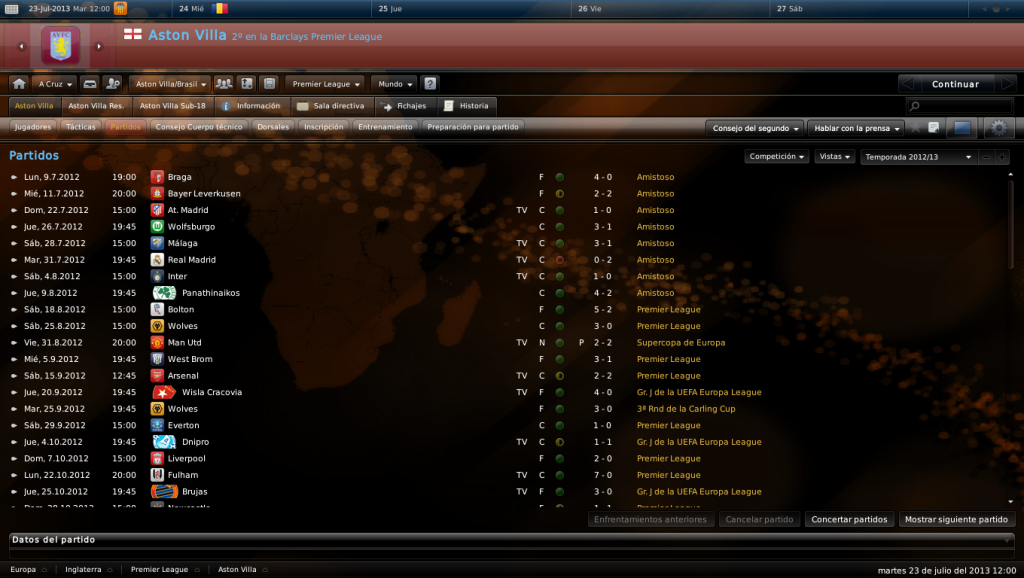Open the Vistas dropdown

pos(835,157)
